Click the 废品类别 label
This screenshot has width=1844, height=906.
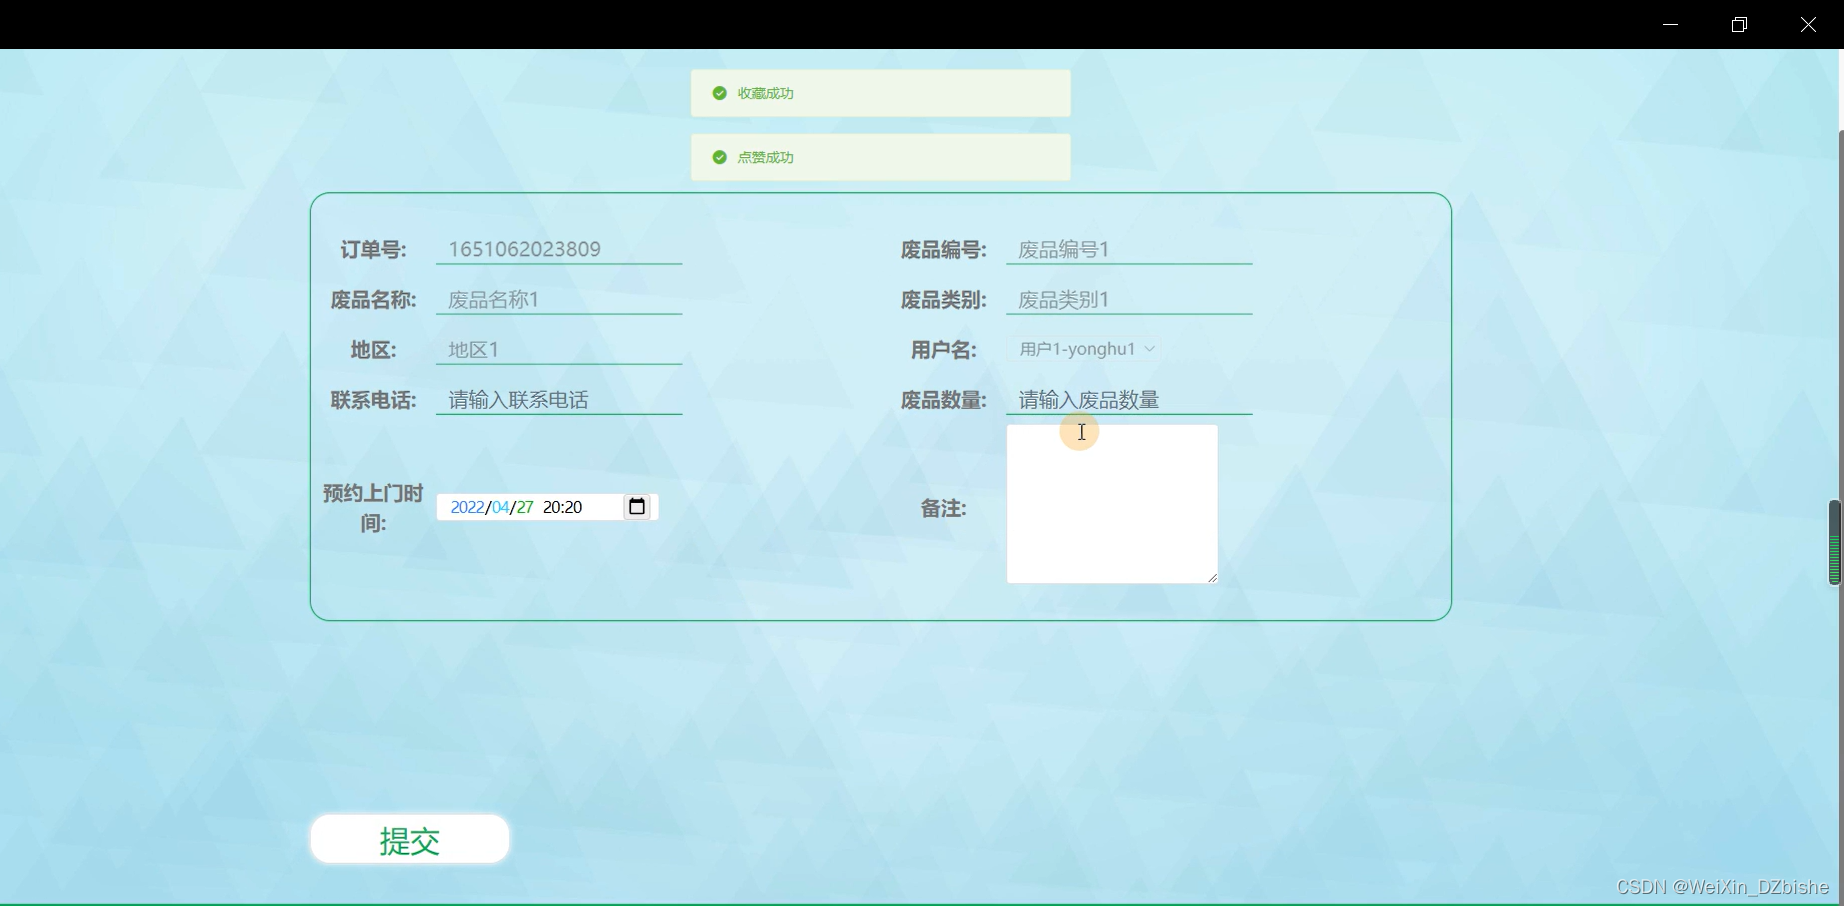click(x=943, y=300)
